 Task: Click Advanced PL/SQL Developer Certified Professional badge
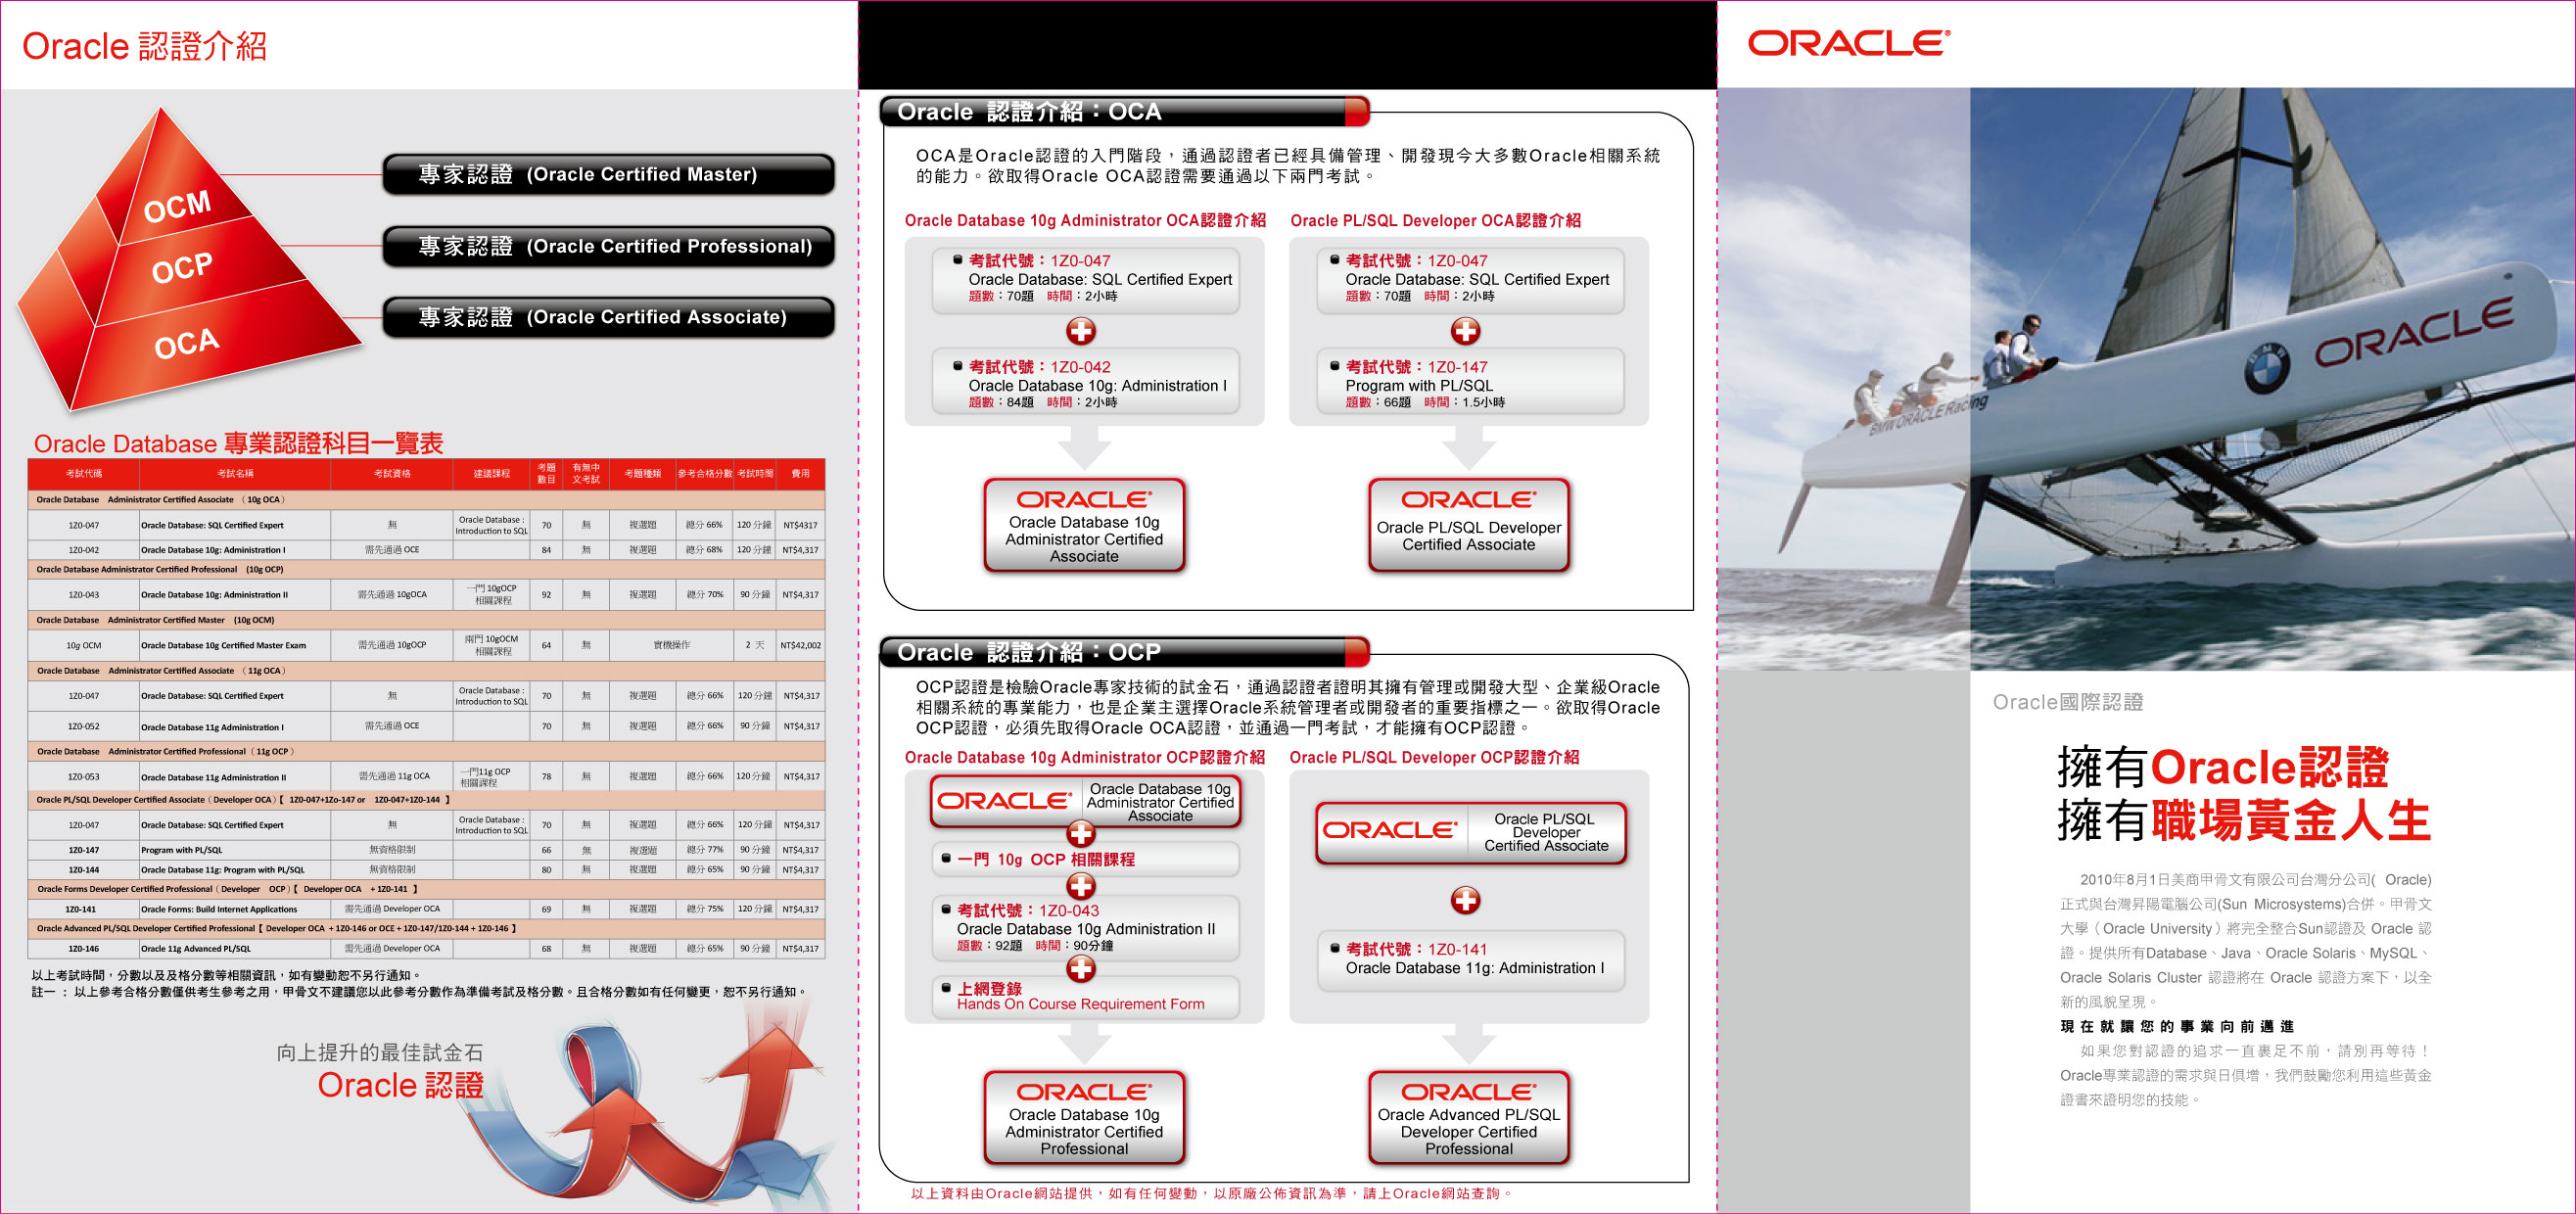1468,1118
